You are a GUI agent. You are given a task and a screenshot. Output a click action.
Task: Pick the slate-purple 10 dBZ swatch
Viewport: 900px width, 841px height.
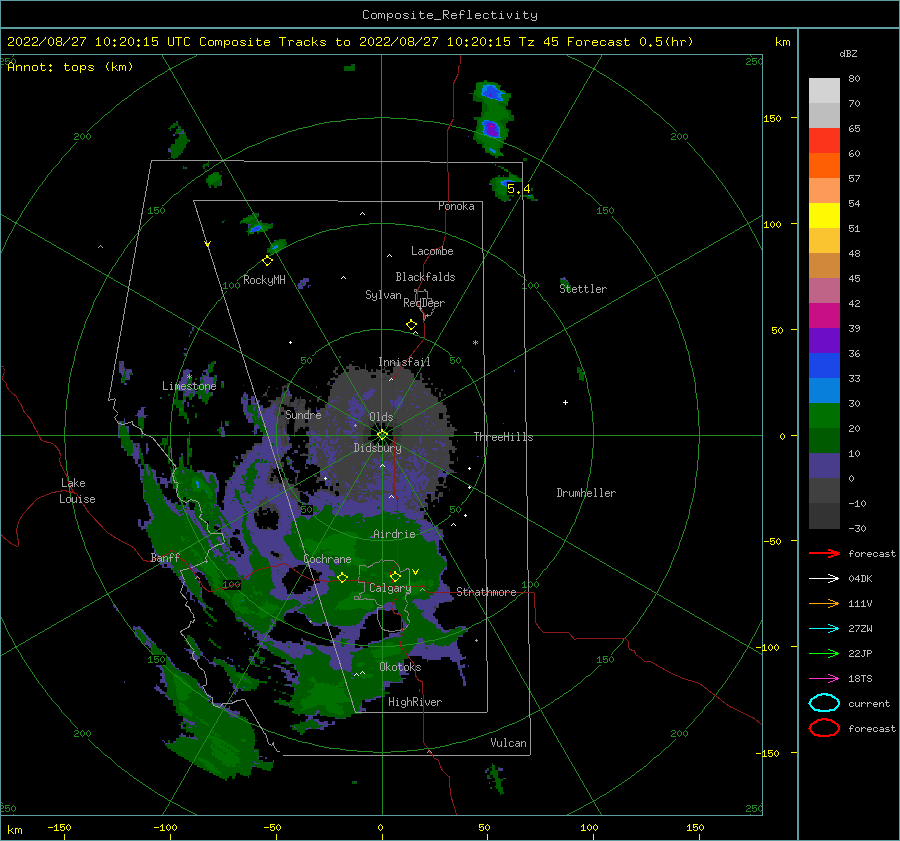click(824, 465)
